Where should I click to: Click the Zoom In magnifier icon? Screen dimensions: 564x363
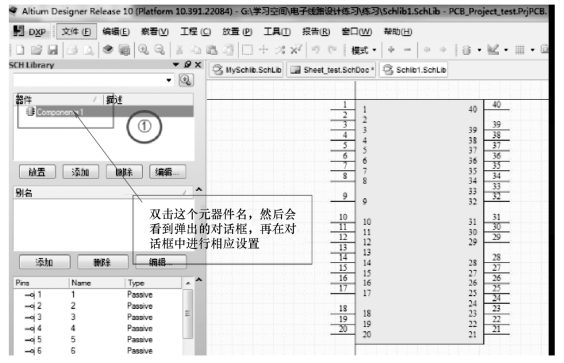144,50
